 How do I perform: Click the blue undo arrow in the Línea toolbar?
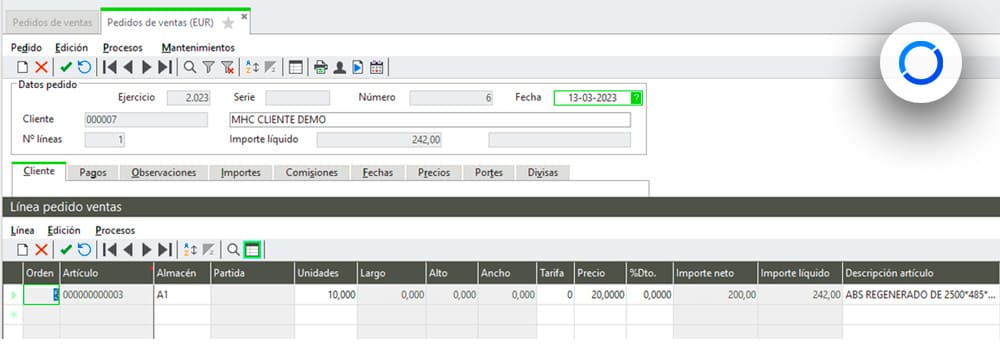(84, 250)
